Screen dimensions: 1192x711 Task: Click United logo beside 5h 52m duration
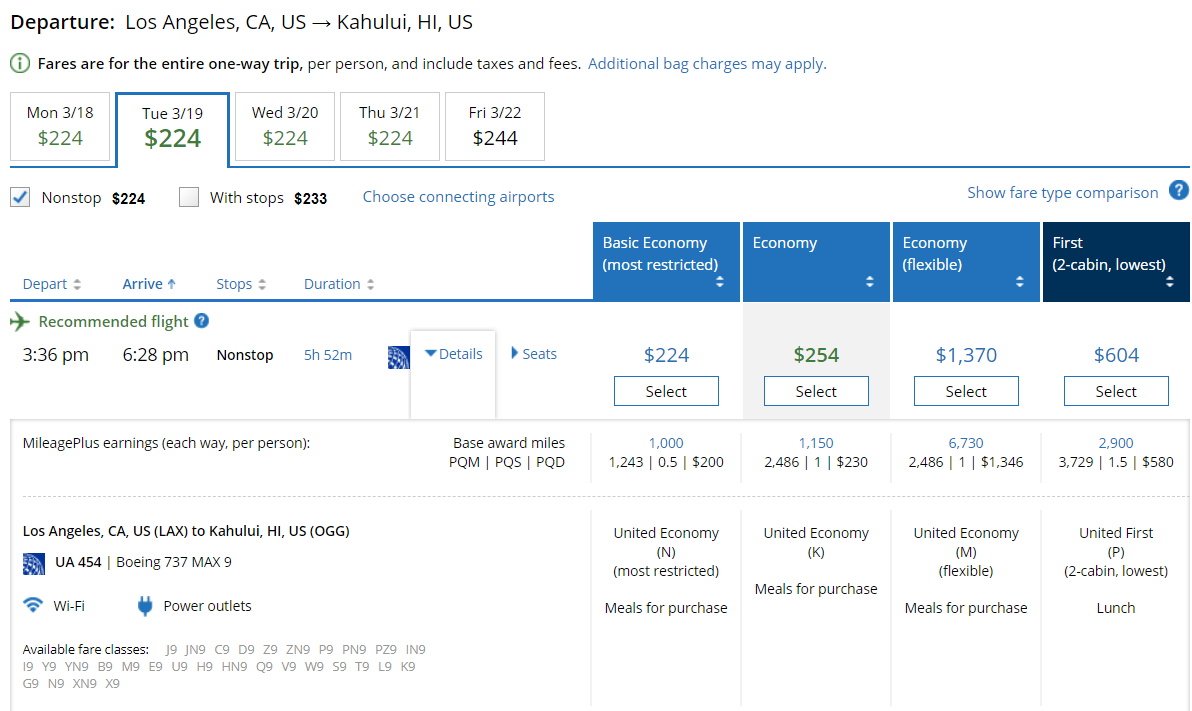398,357
